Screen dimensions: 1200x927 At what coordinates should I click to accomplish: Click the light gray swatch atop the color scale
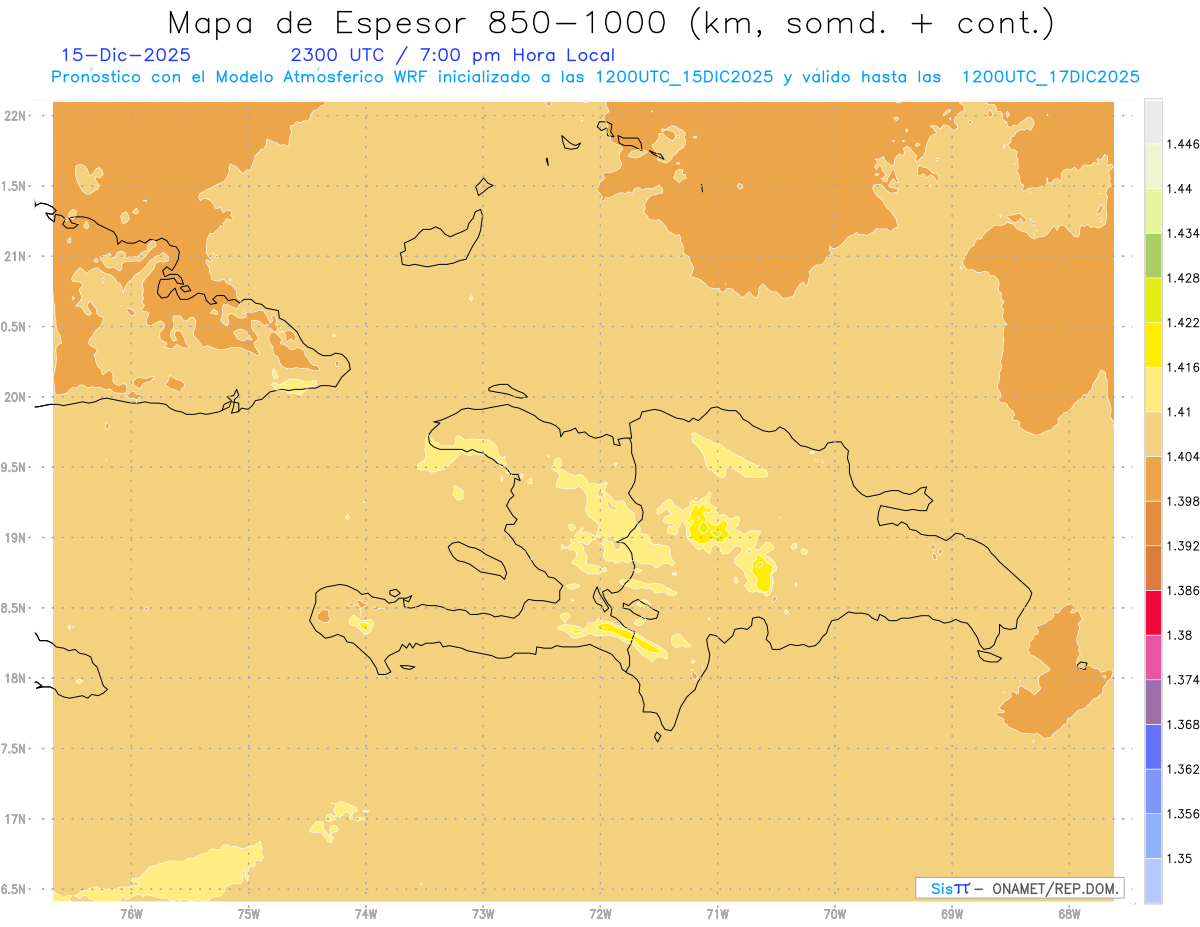point(1153,121)
